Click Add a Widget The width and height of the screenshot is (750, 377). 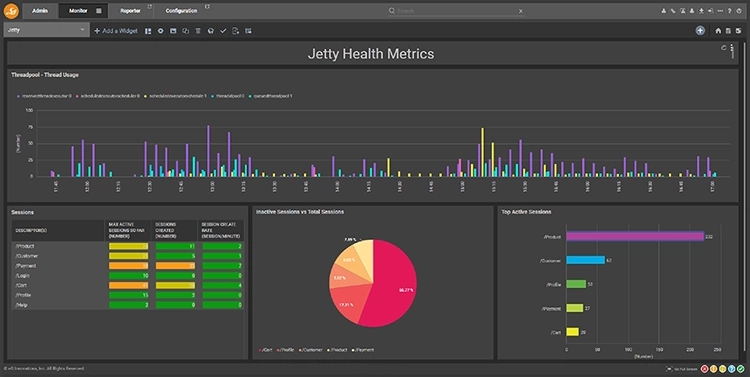[116, 31]
